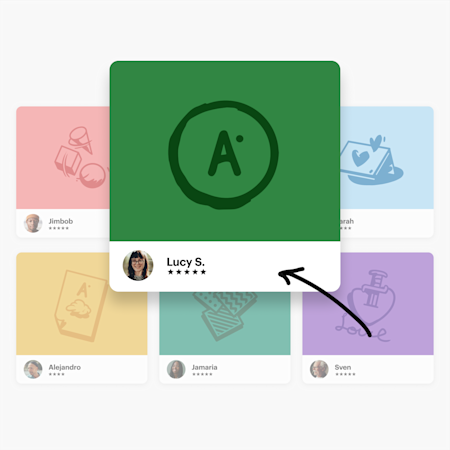Click the hand-drawn black arrow
The height and width of the screenshot is (450, 450).
click(325, 302)
